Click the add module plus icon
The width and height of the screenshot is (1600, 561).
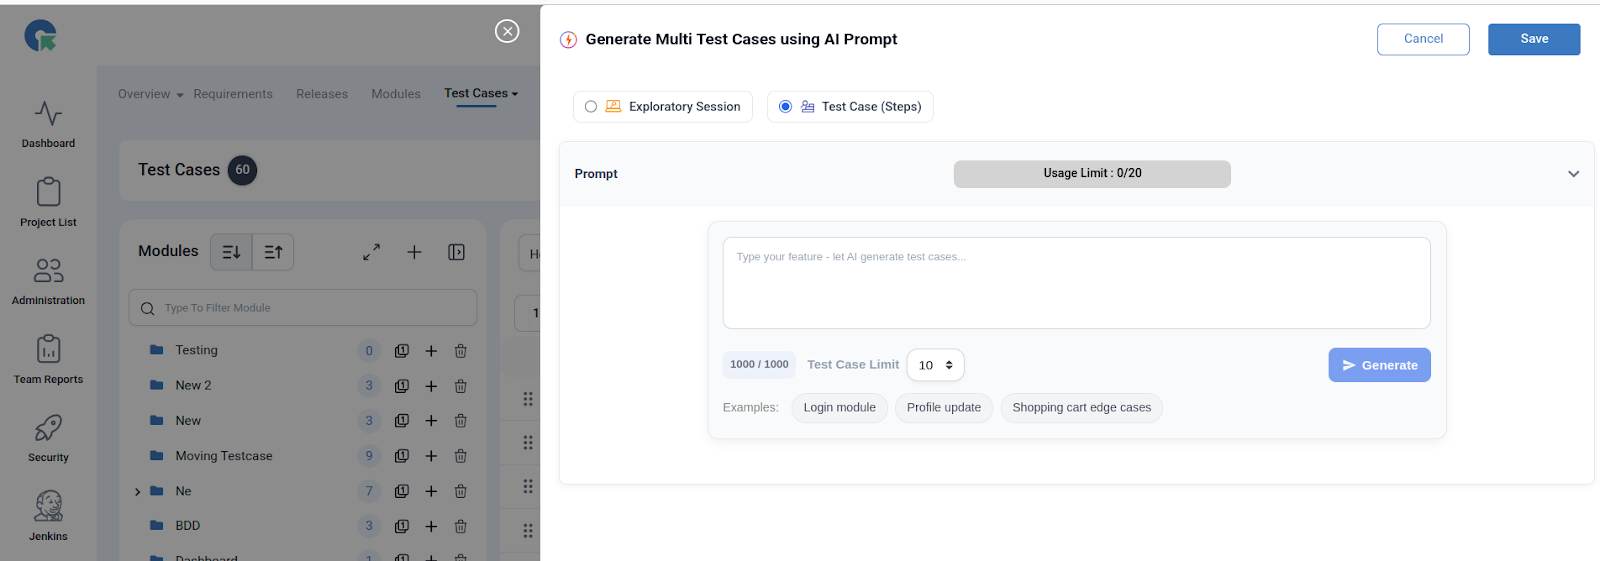click(414, 252)
